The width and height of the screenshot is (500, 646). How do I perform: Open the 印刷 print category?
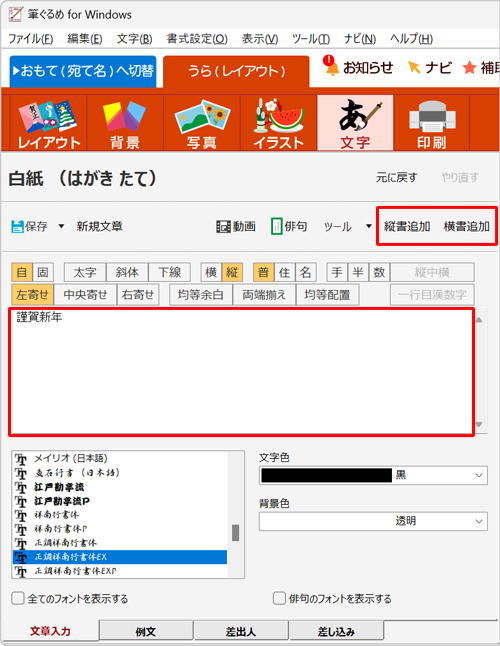pos(432,123)
